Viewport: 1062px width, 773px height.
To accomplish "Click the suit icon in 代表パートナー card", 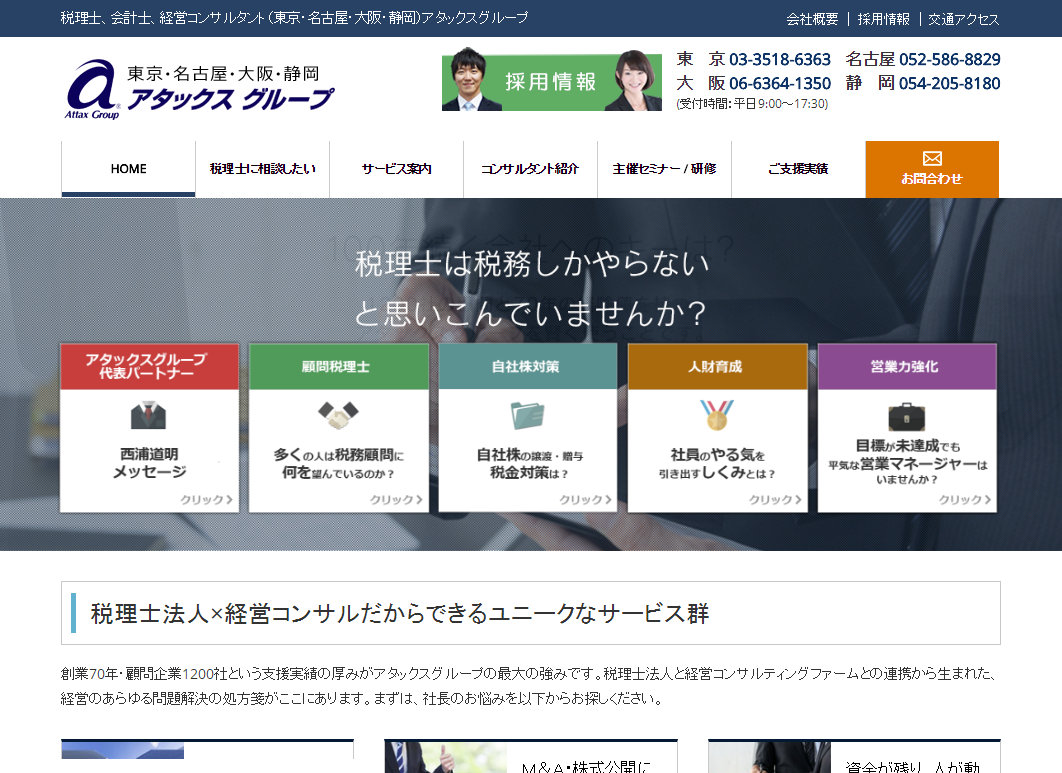I will (148, 415).
